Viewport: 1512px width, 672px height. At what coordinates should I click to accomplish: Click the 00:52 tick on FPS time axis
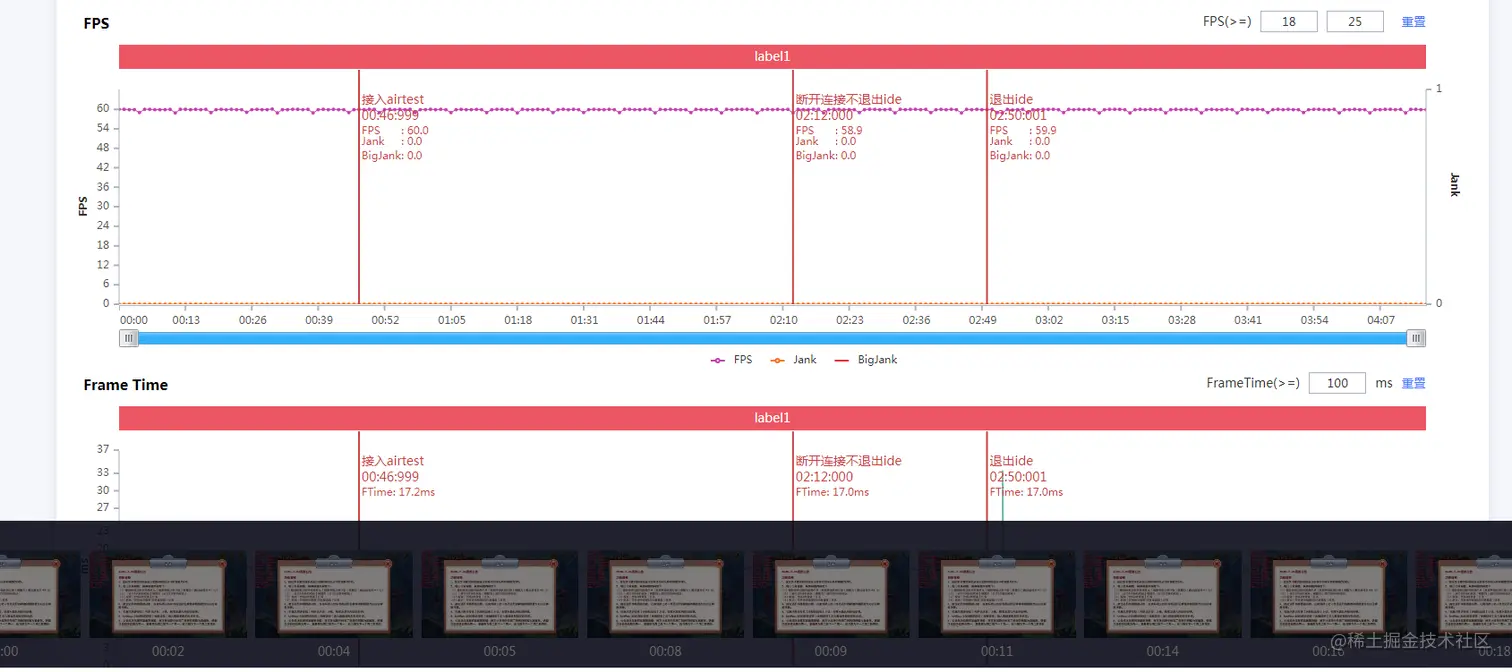pos(385,320)
